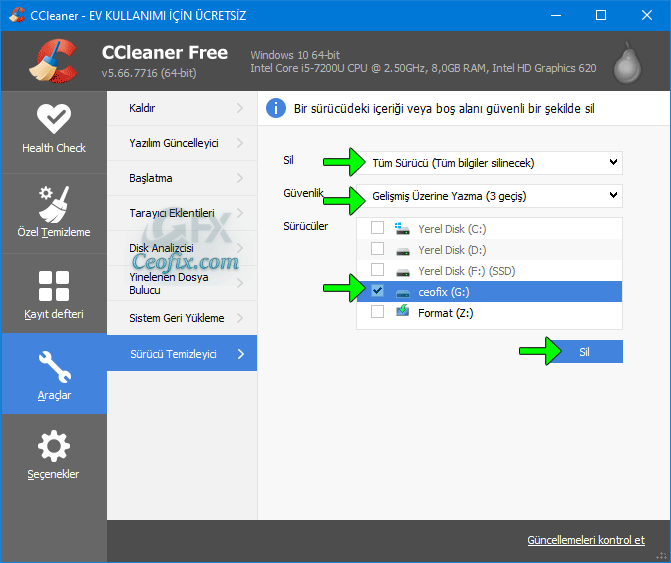Minimize the CCleaner window
This screenshot has height=563, width=671.
tap(555, 15)
